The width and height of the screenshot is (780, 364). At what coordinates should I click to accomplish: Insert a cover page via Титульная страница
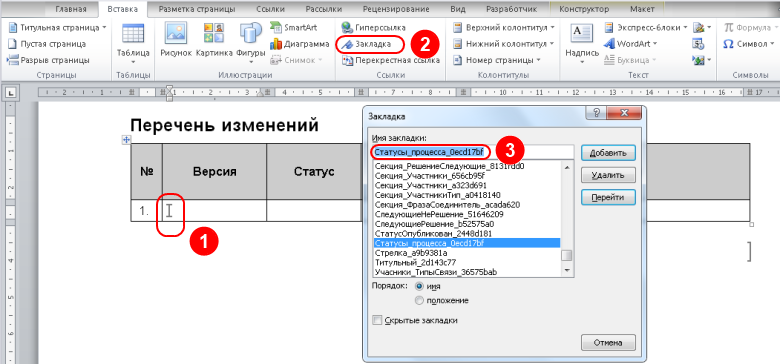tap(58, 27)
